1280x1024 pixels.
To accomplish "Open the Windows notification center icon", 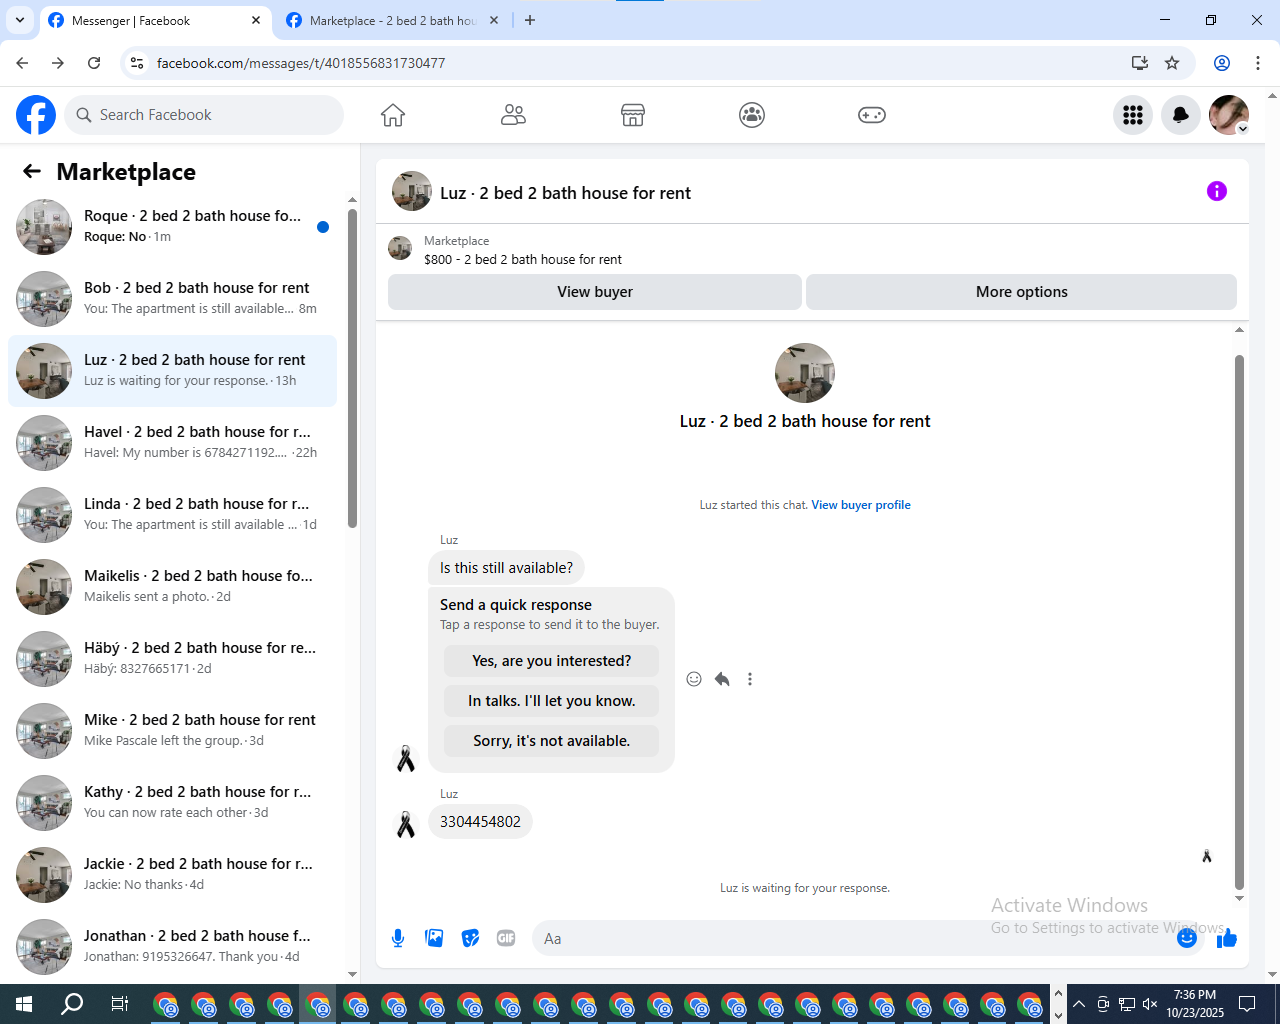I will (x=1247, y=1004).
